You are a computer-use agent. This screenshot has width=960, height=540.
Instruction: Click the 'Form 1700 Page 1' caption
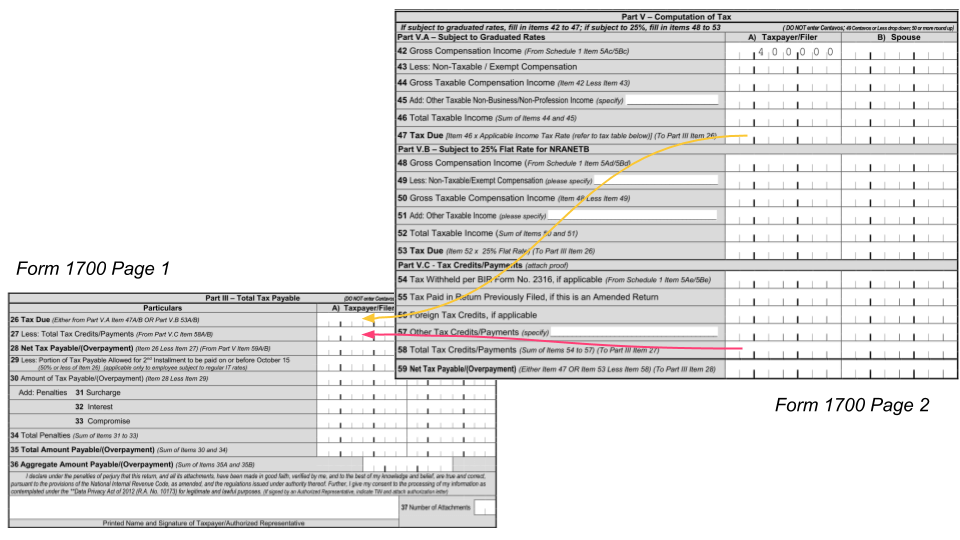(93, 268)
